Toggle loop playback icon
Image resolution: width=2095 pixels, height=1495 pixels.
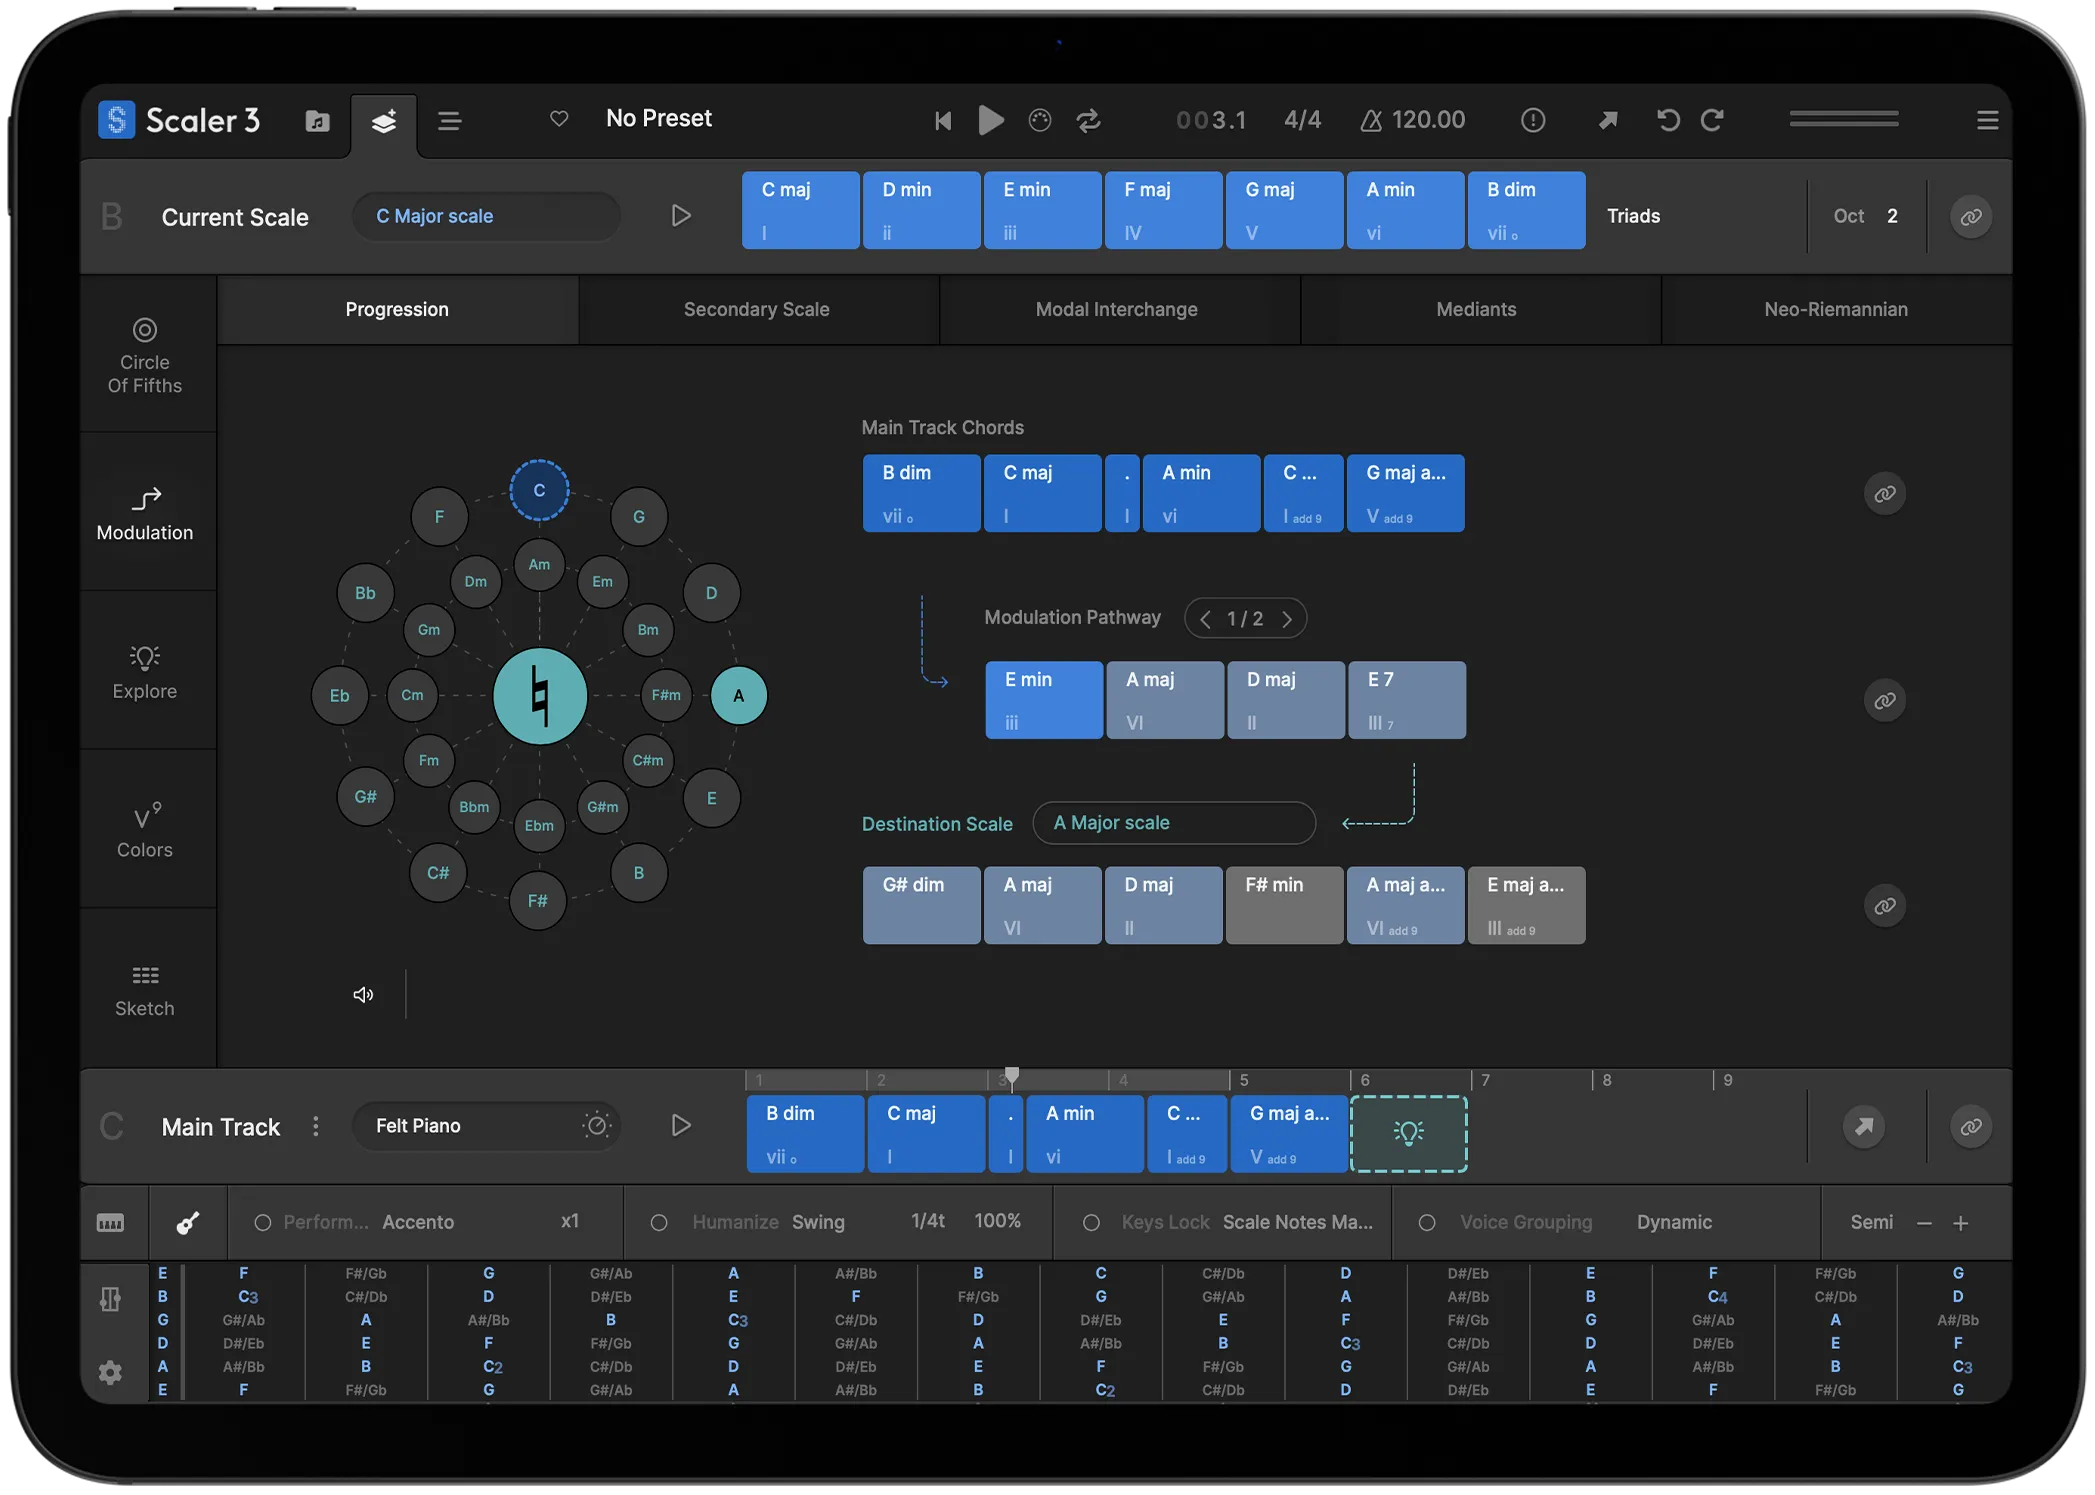pyautogui.click(x=1088, y=121)
